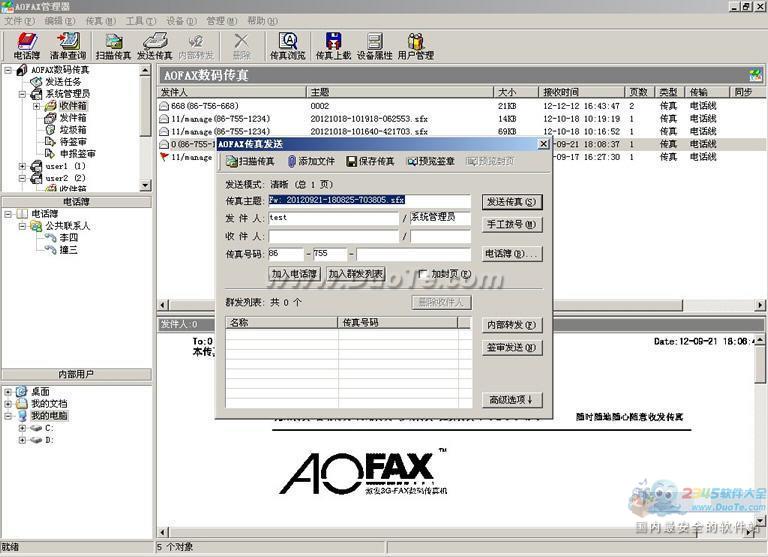Click 扫描传真 in the send dialog toolbar
The image size is (768, 557).
tap(250, 161)
